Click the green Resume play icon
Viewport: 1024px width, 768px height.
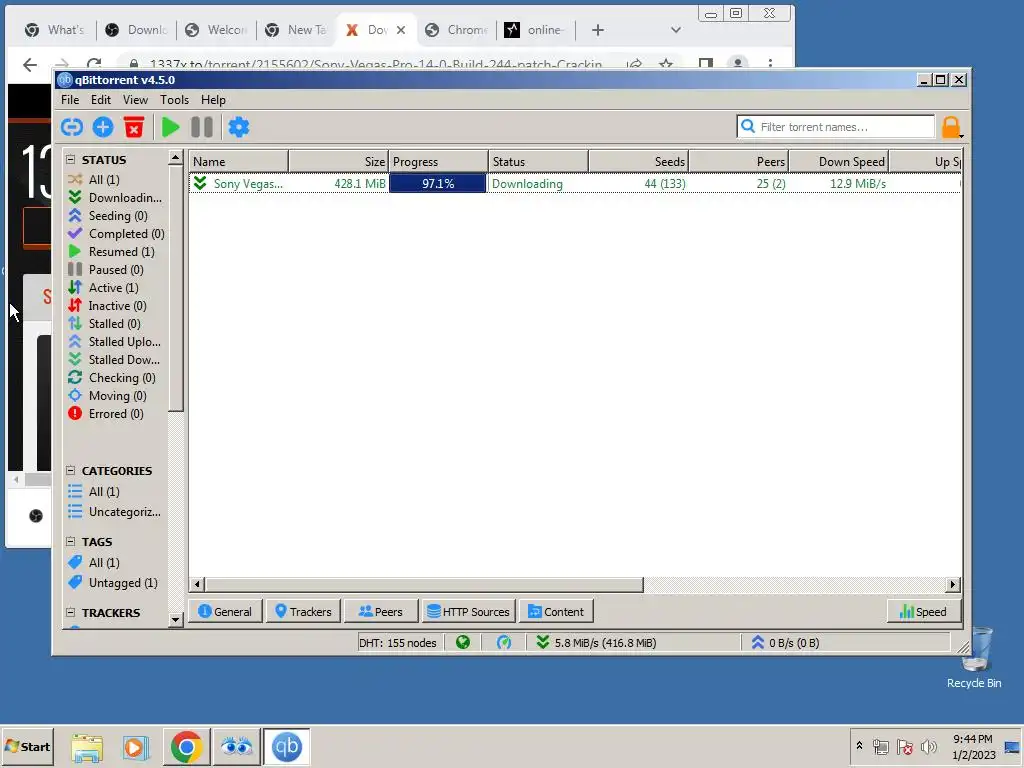point(170,127)
